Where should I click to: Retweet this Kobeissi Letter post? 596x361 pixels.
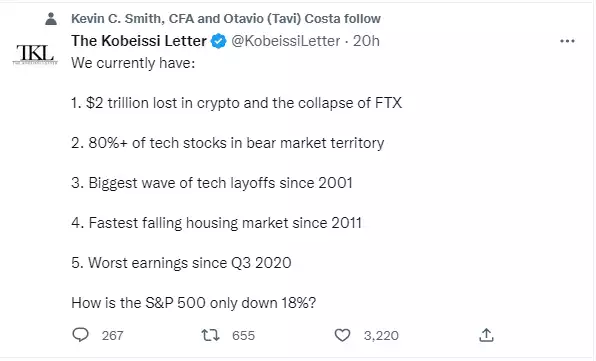tap(210, 335)
